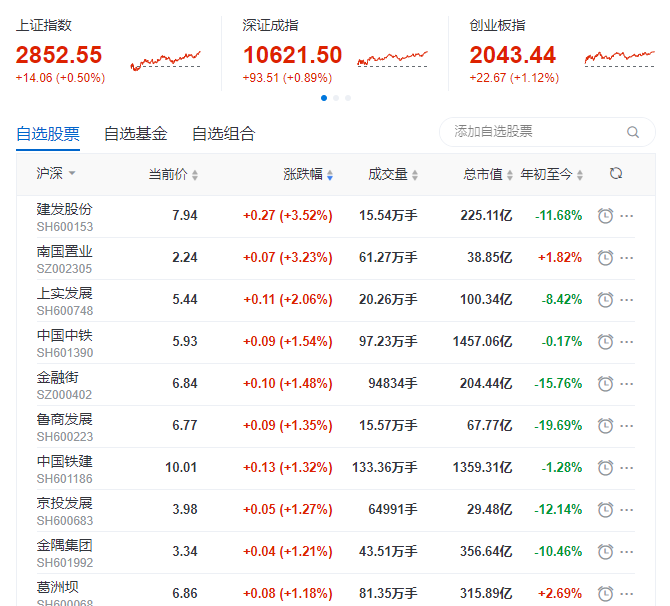Sort by 涨跌幅 column
The width and height of the screenshot is (670, 606).
[308, 174]
